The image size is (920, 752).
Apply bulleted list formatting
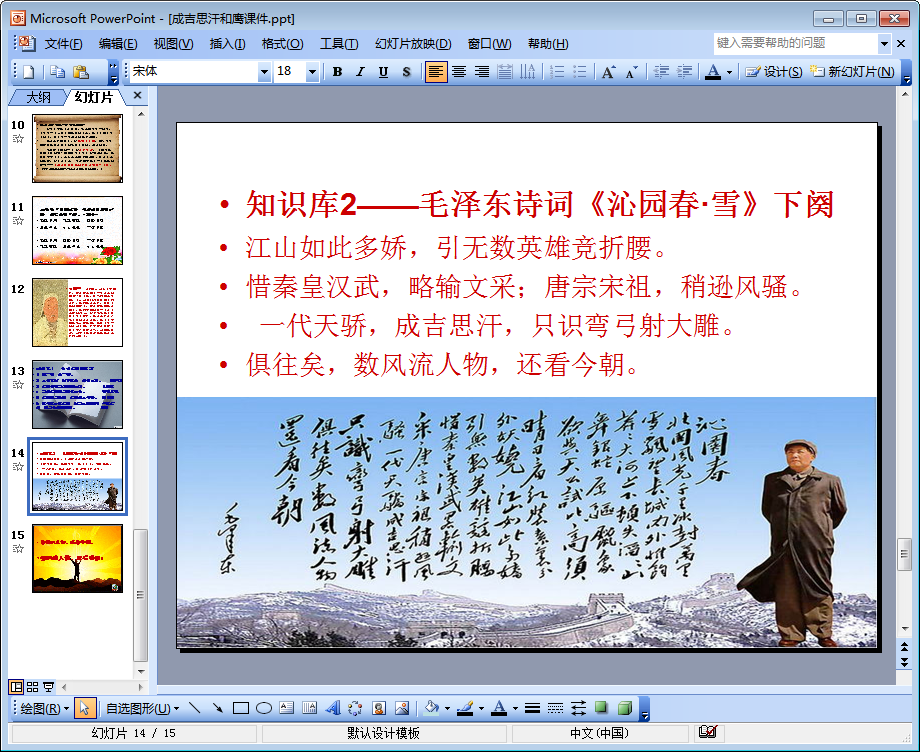click(580, 72)
